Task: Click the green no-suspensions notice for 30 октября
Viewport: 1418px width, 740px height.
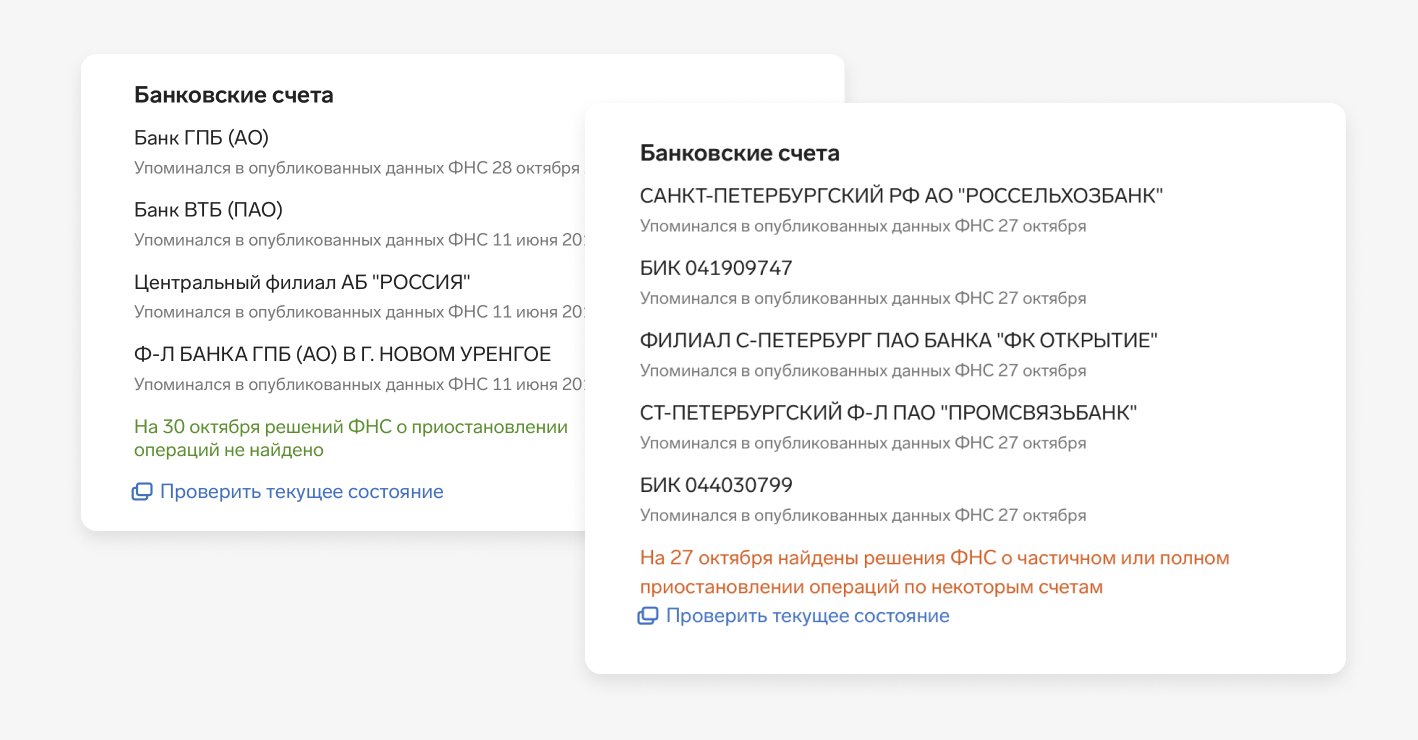Action: tap(350, 438)
